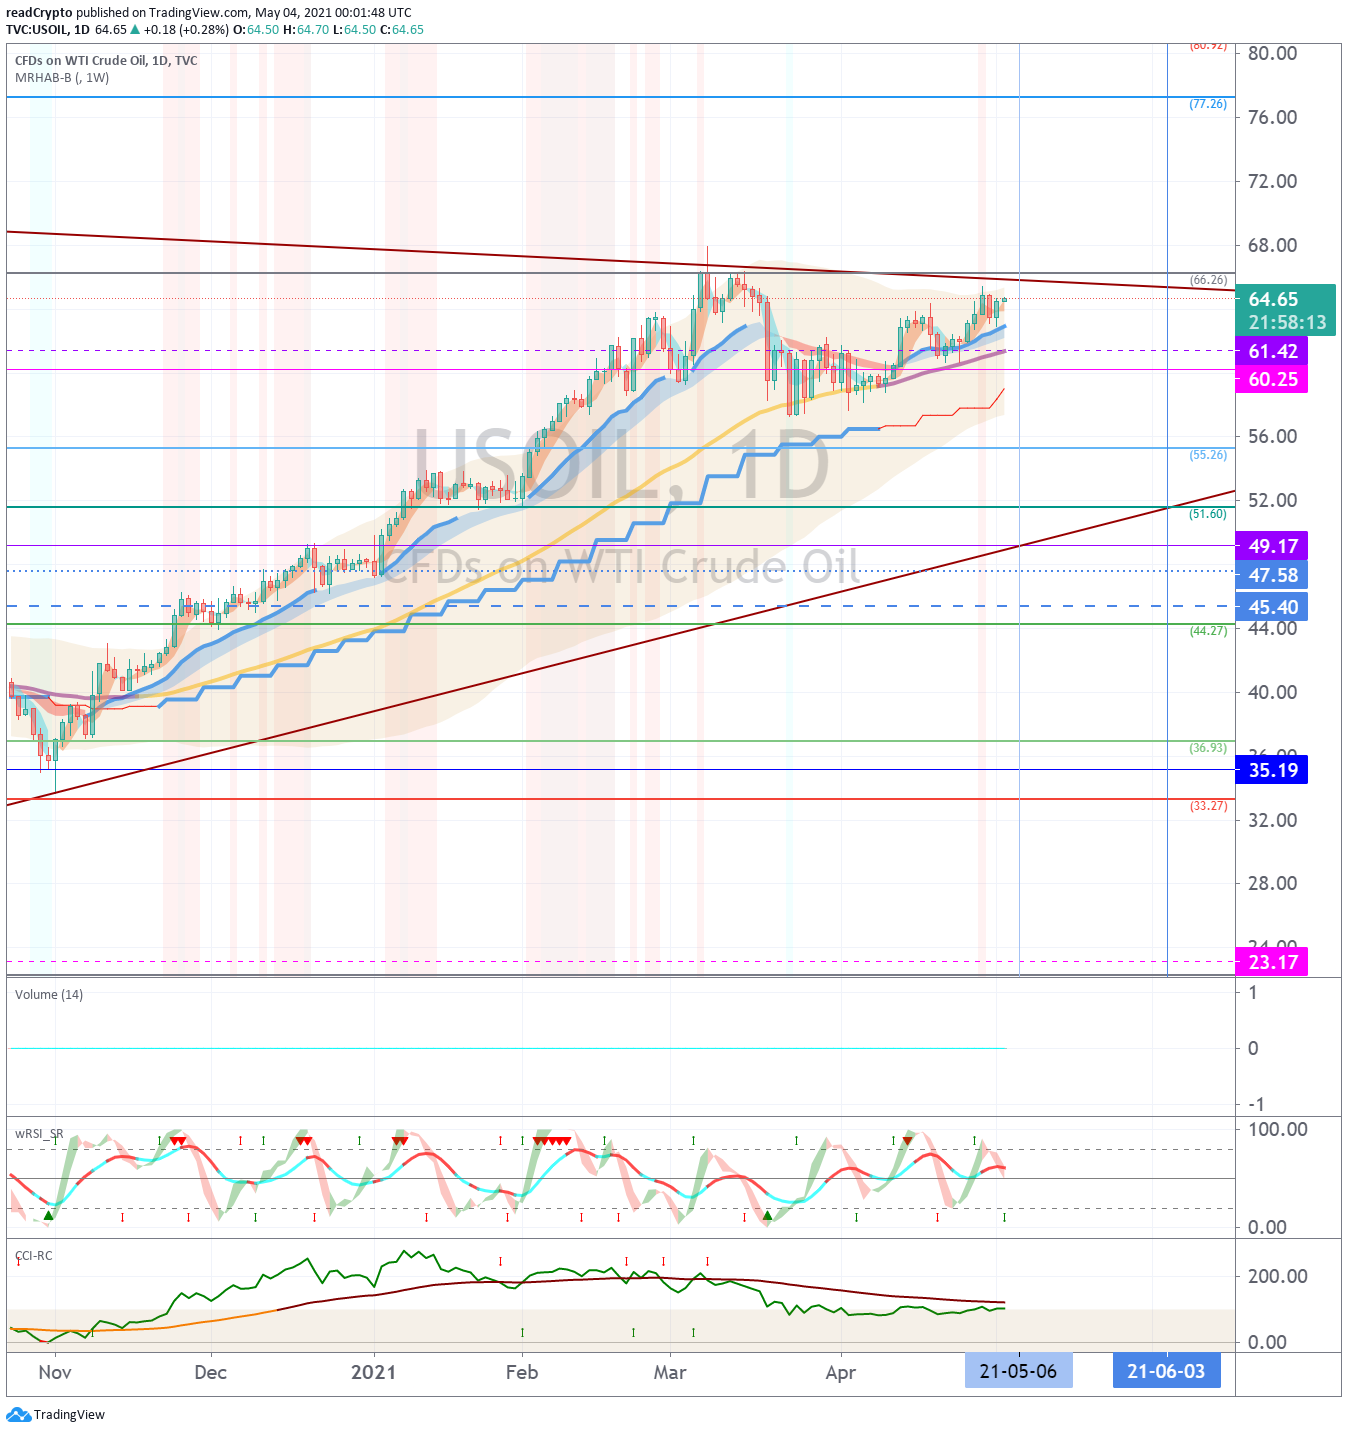Image resolution: width=1348 pixels, height=1433 pixels.
Task: Select the purple 61.42 price label
Action: pyautogui.click(x=1272, y=351)
